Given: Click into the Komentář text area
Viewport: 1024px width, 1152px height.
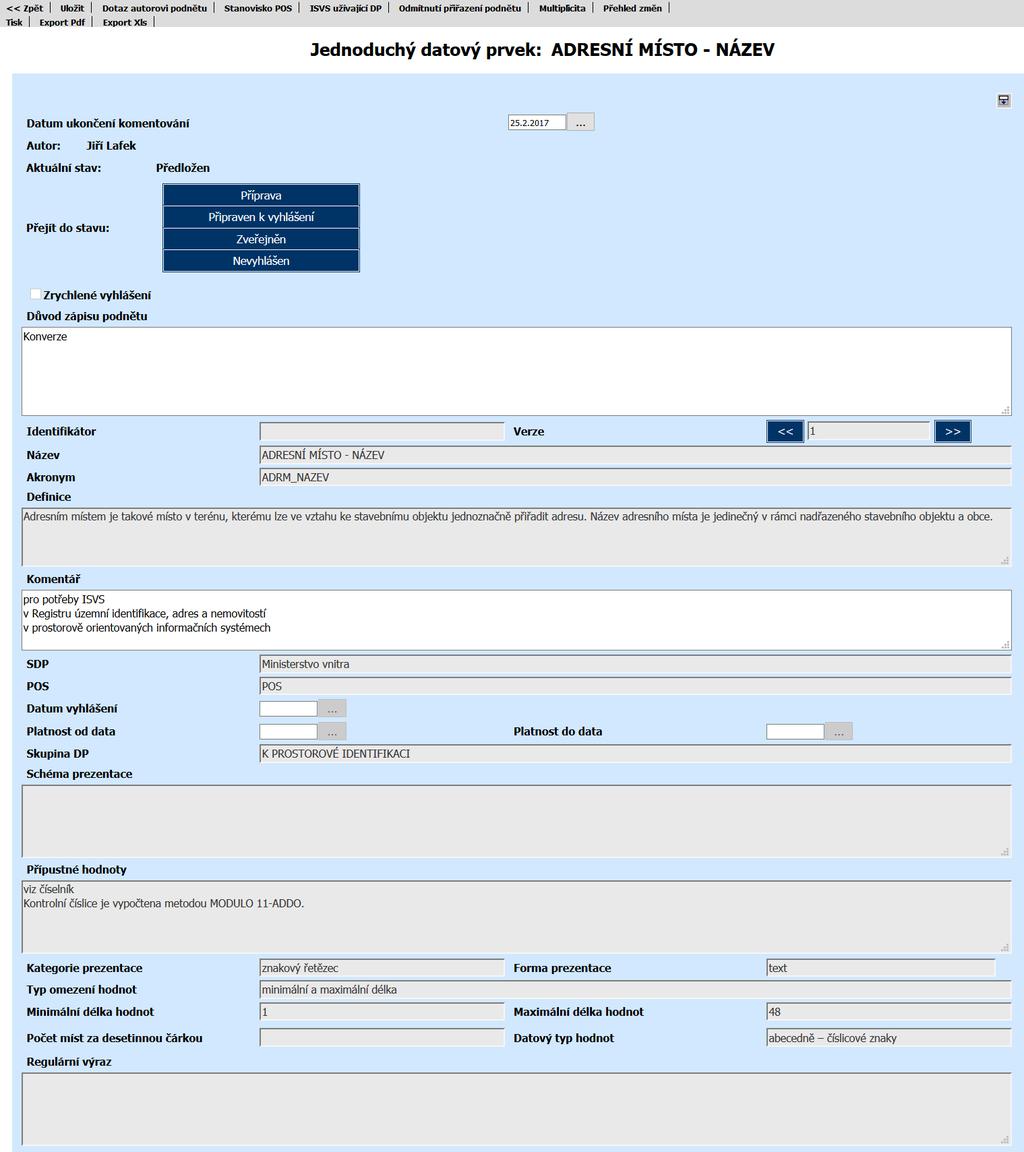Looking at the screenshot, I should pos(516,619).
